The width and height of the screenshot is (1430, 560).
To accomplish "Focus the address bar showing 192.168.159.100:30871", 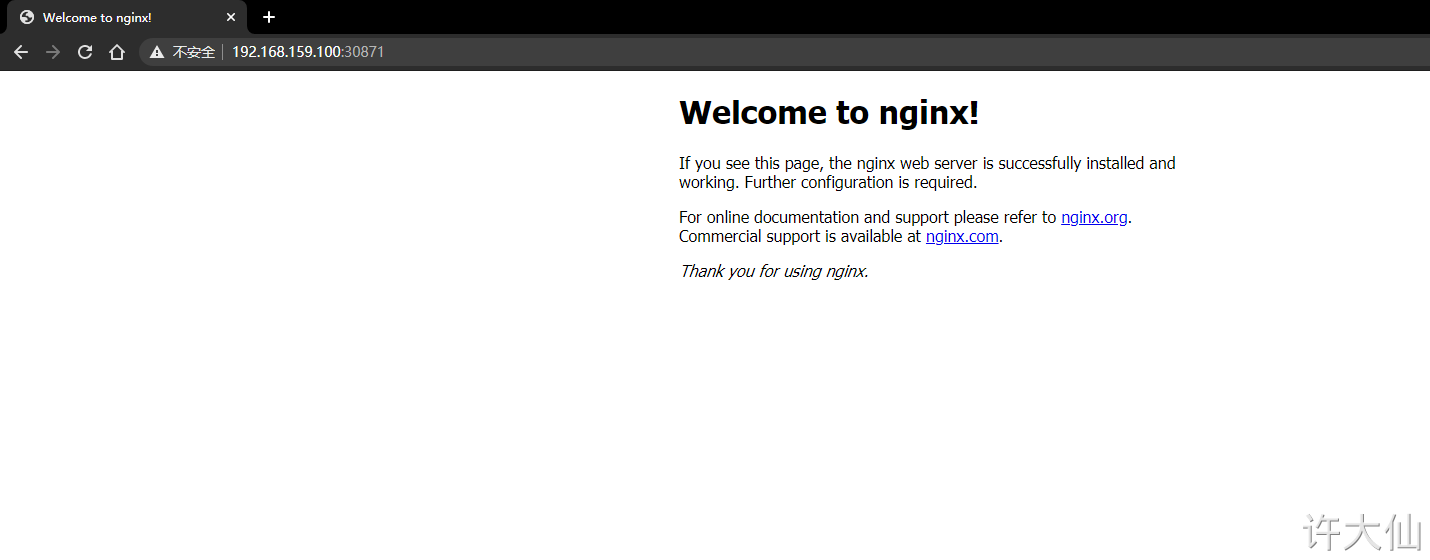I will click(x=784, y=52).
